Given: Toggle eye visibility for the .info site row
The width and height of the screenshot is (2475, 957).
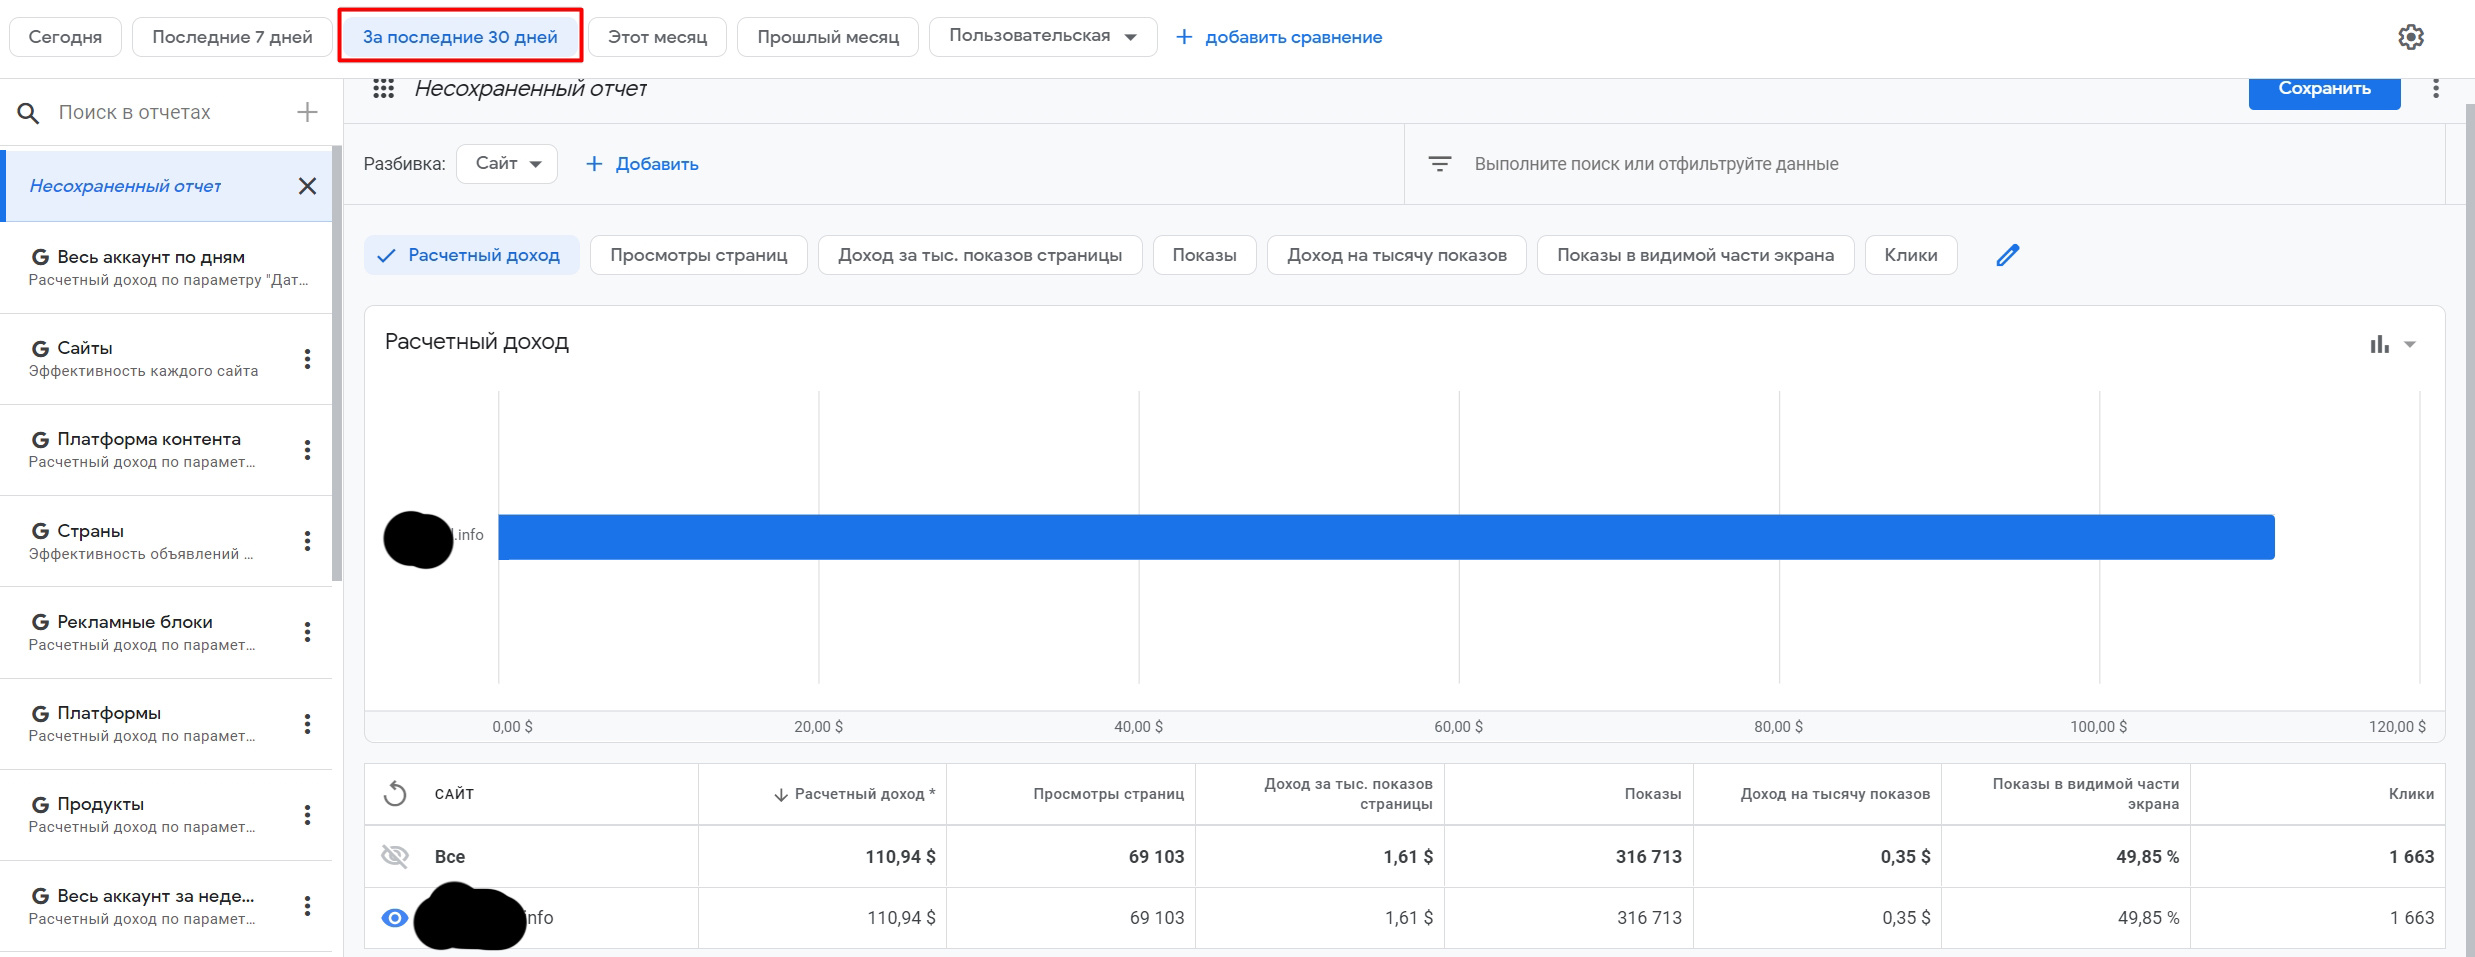Looking at the screenshot, I should [395, 918].
